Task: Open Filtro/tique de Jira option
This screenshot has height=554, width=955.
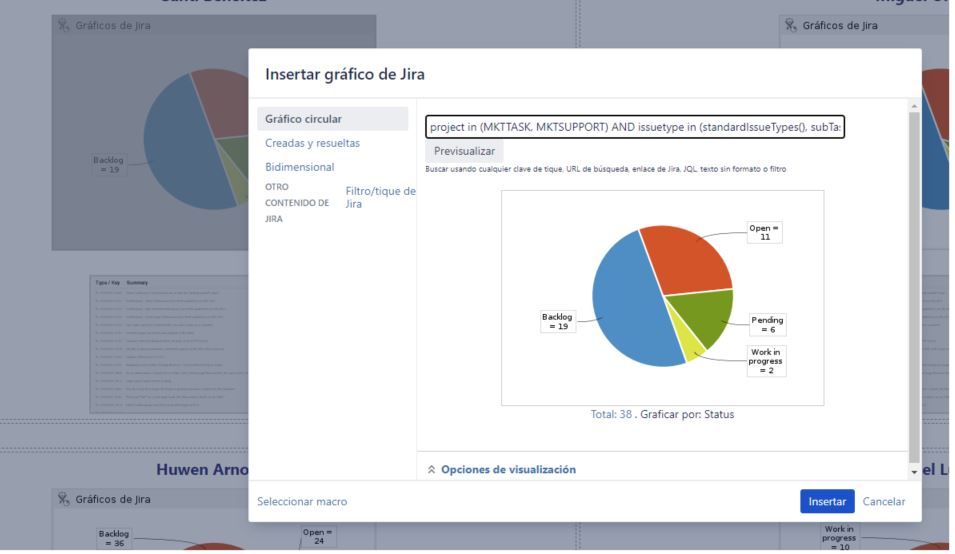Action: pos(380,197)
